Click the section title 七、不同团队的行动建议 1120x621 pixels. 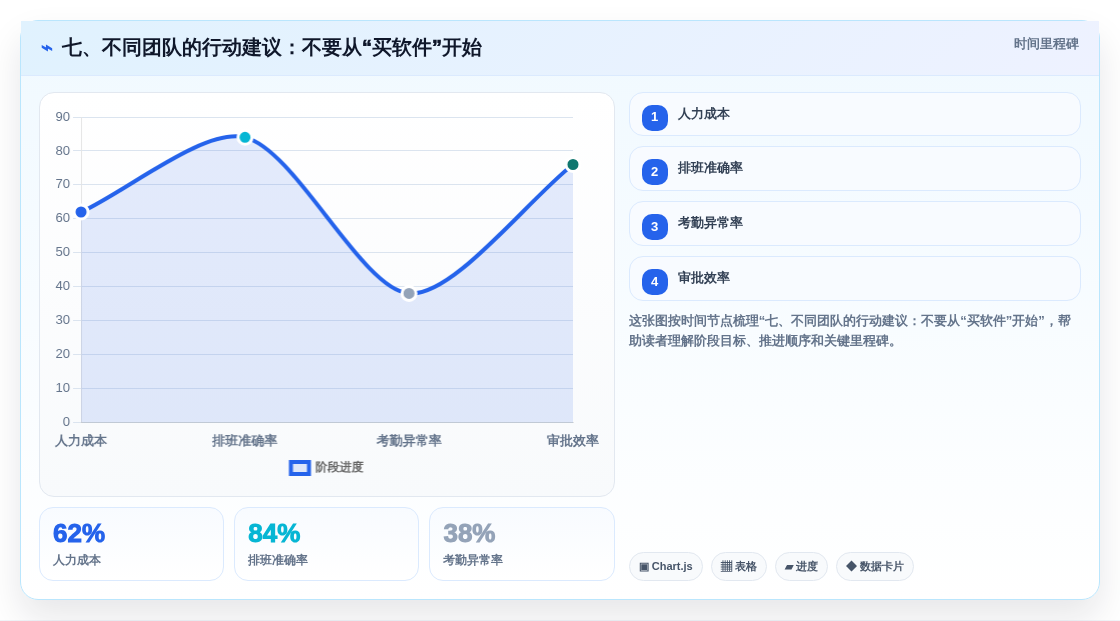pos(271,48)
